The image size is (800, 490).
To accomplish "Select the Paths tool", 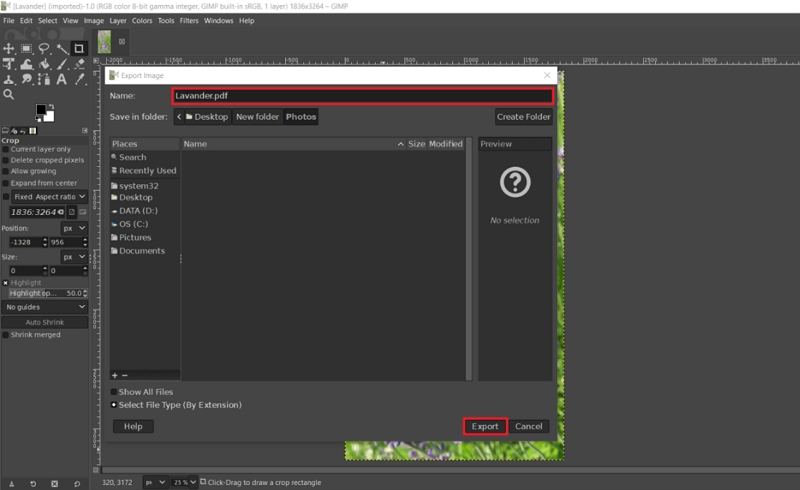I will (44, 80).
